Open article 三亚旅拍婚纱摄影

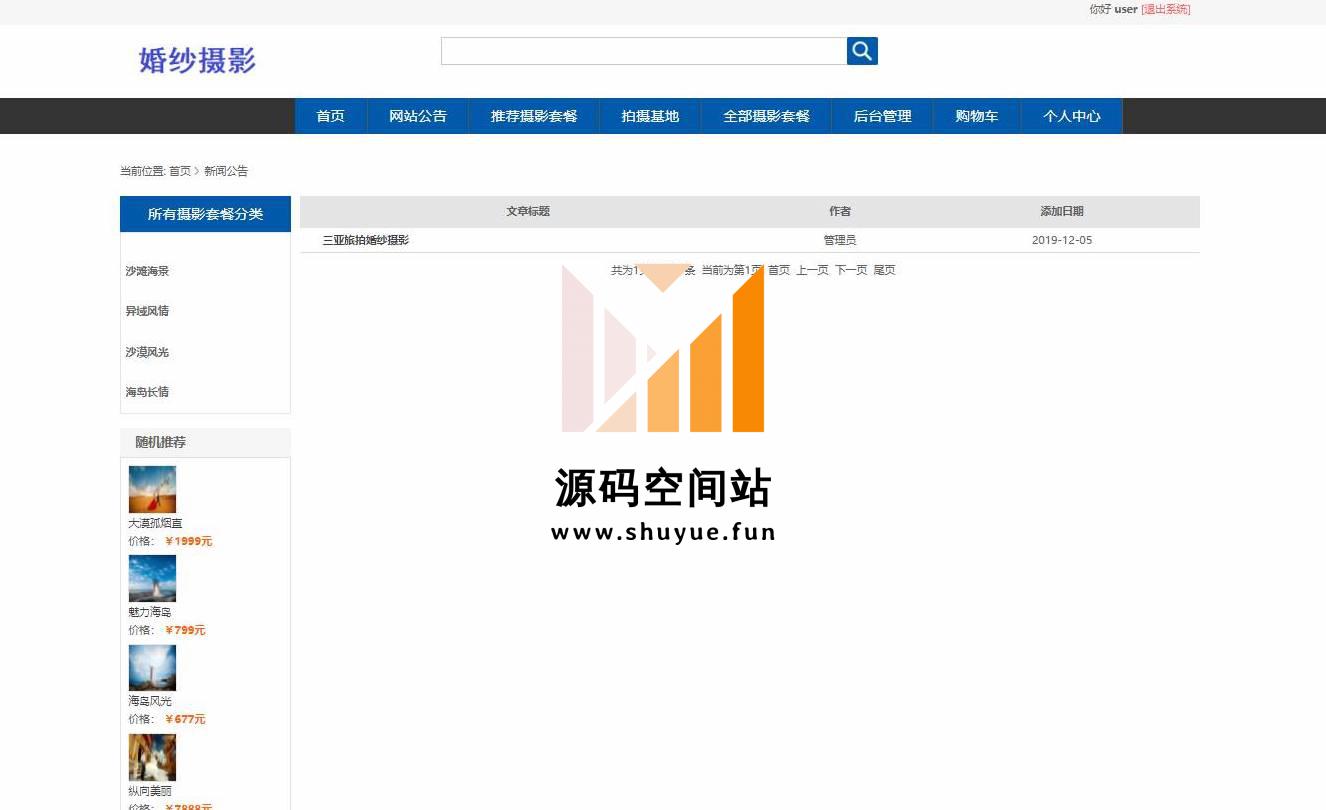365,240
